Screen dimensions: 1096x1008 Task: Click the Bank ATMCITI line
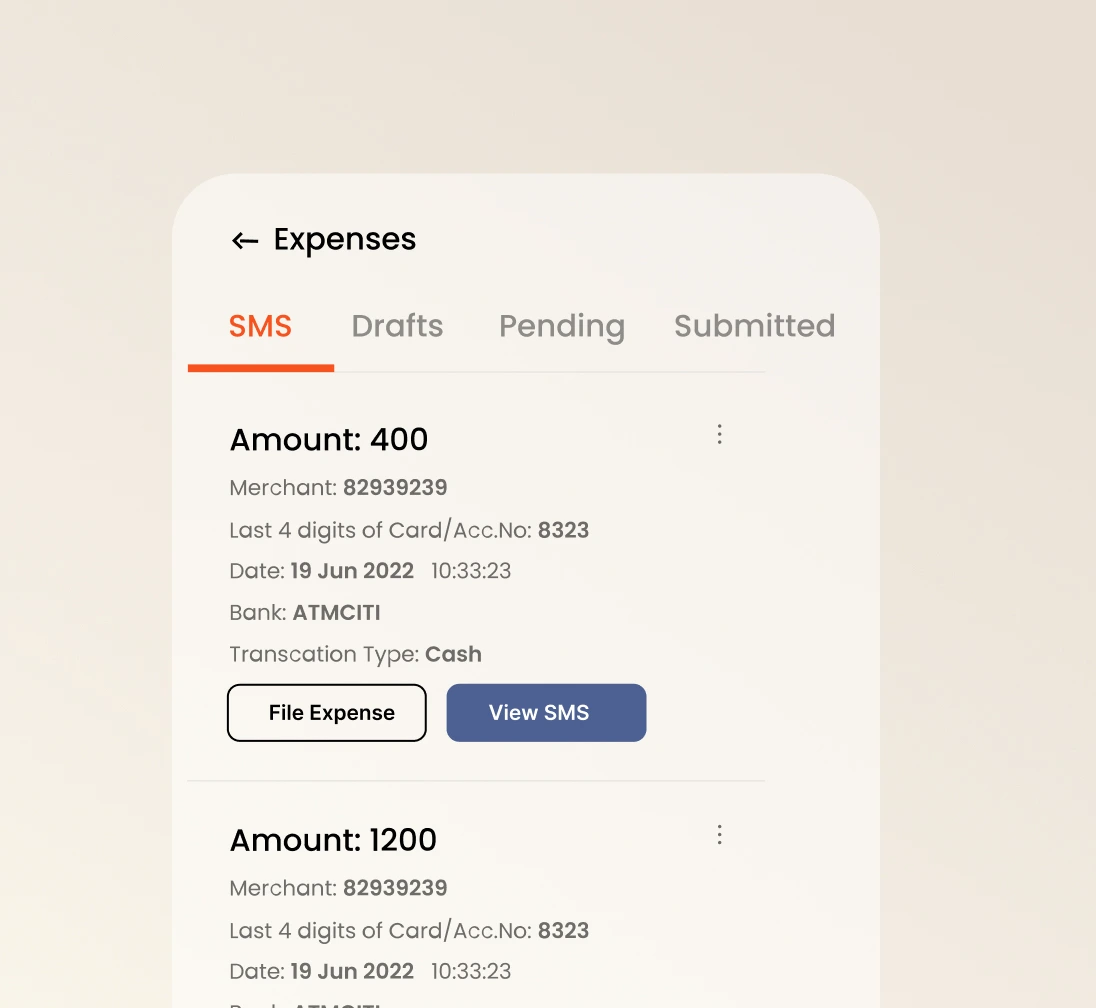coord(305,613)
